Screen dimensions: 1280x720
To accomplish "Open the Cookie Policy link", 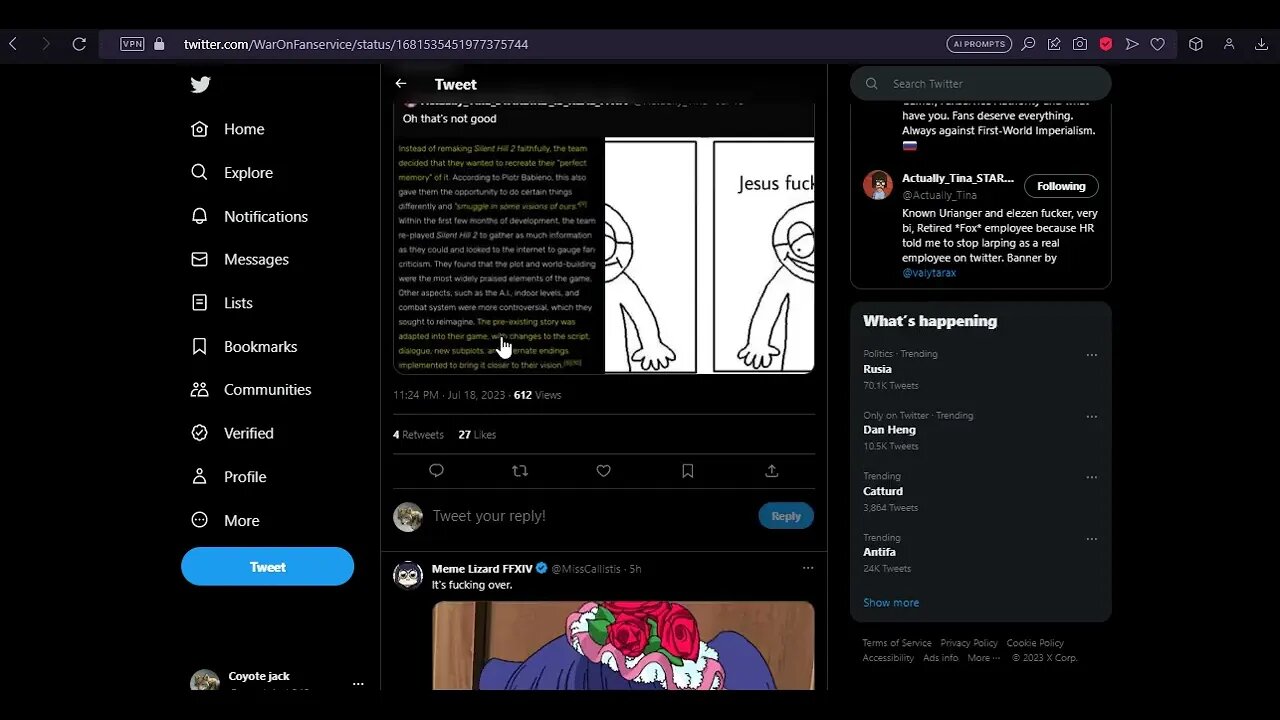I will pos(1035,643).
